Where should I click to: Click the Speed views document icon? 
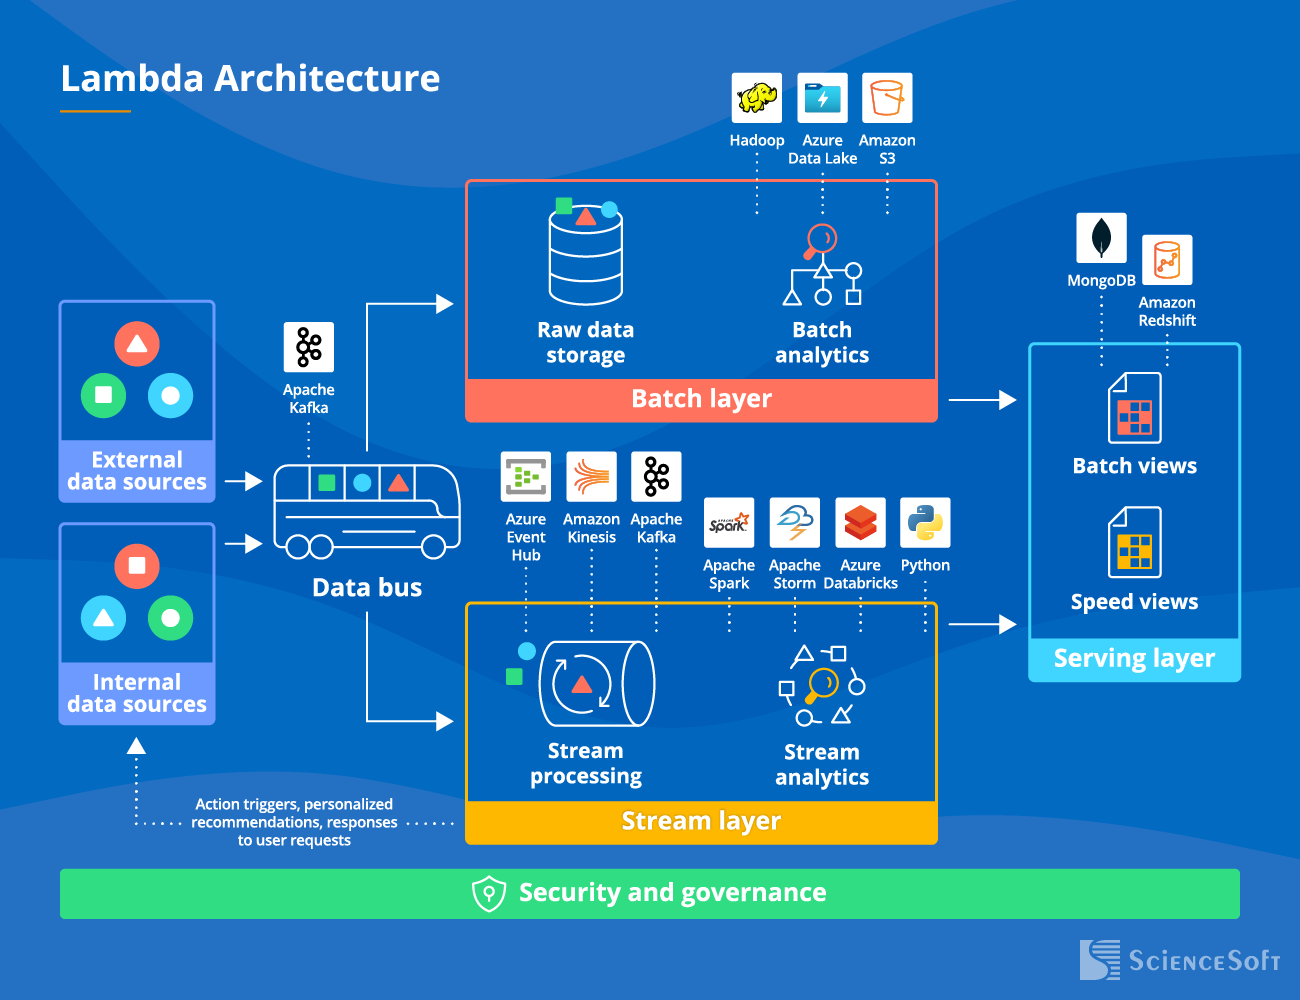point(1134,545)
